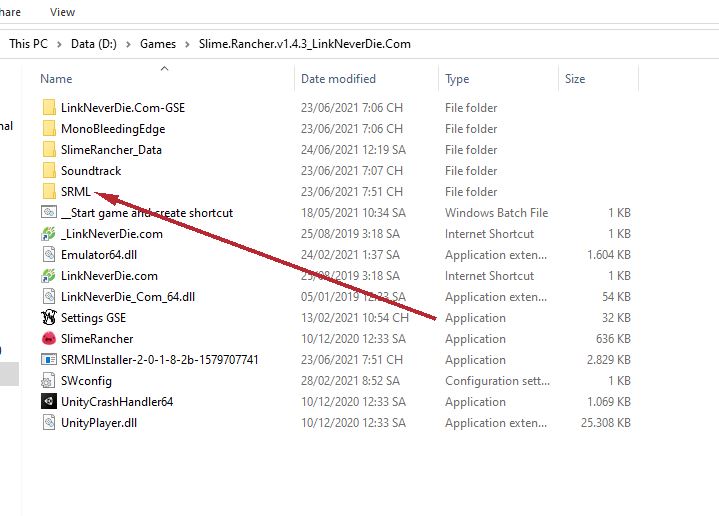Open the View ribbon tab
719x516 pixels.
pos(62,12)
